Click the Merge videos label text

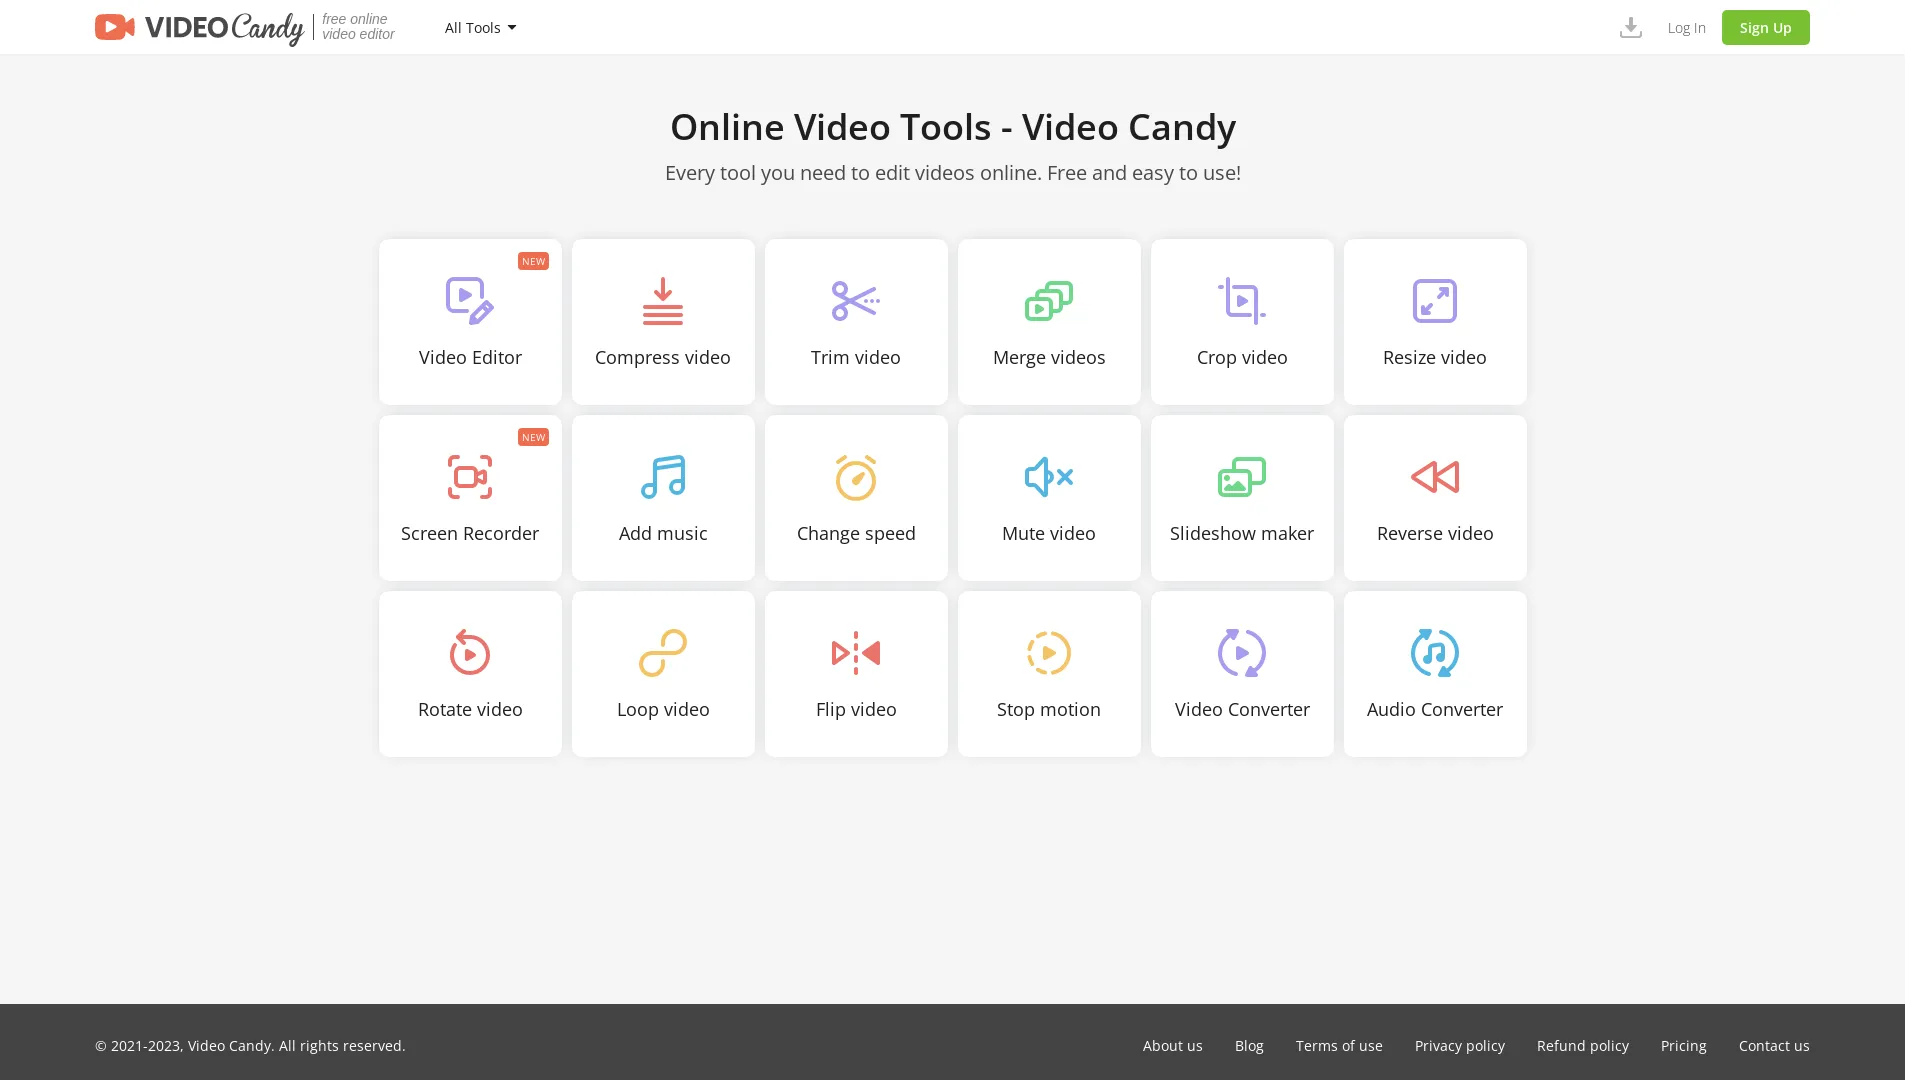1049,357
